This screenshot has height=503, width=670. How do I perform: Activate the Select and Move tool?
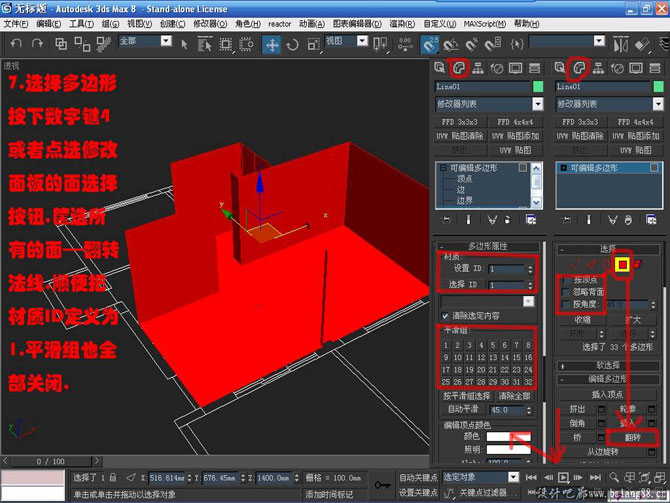tap(272, 44)
